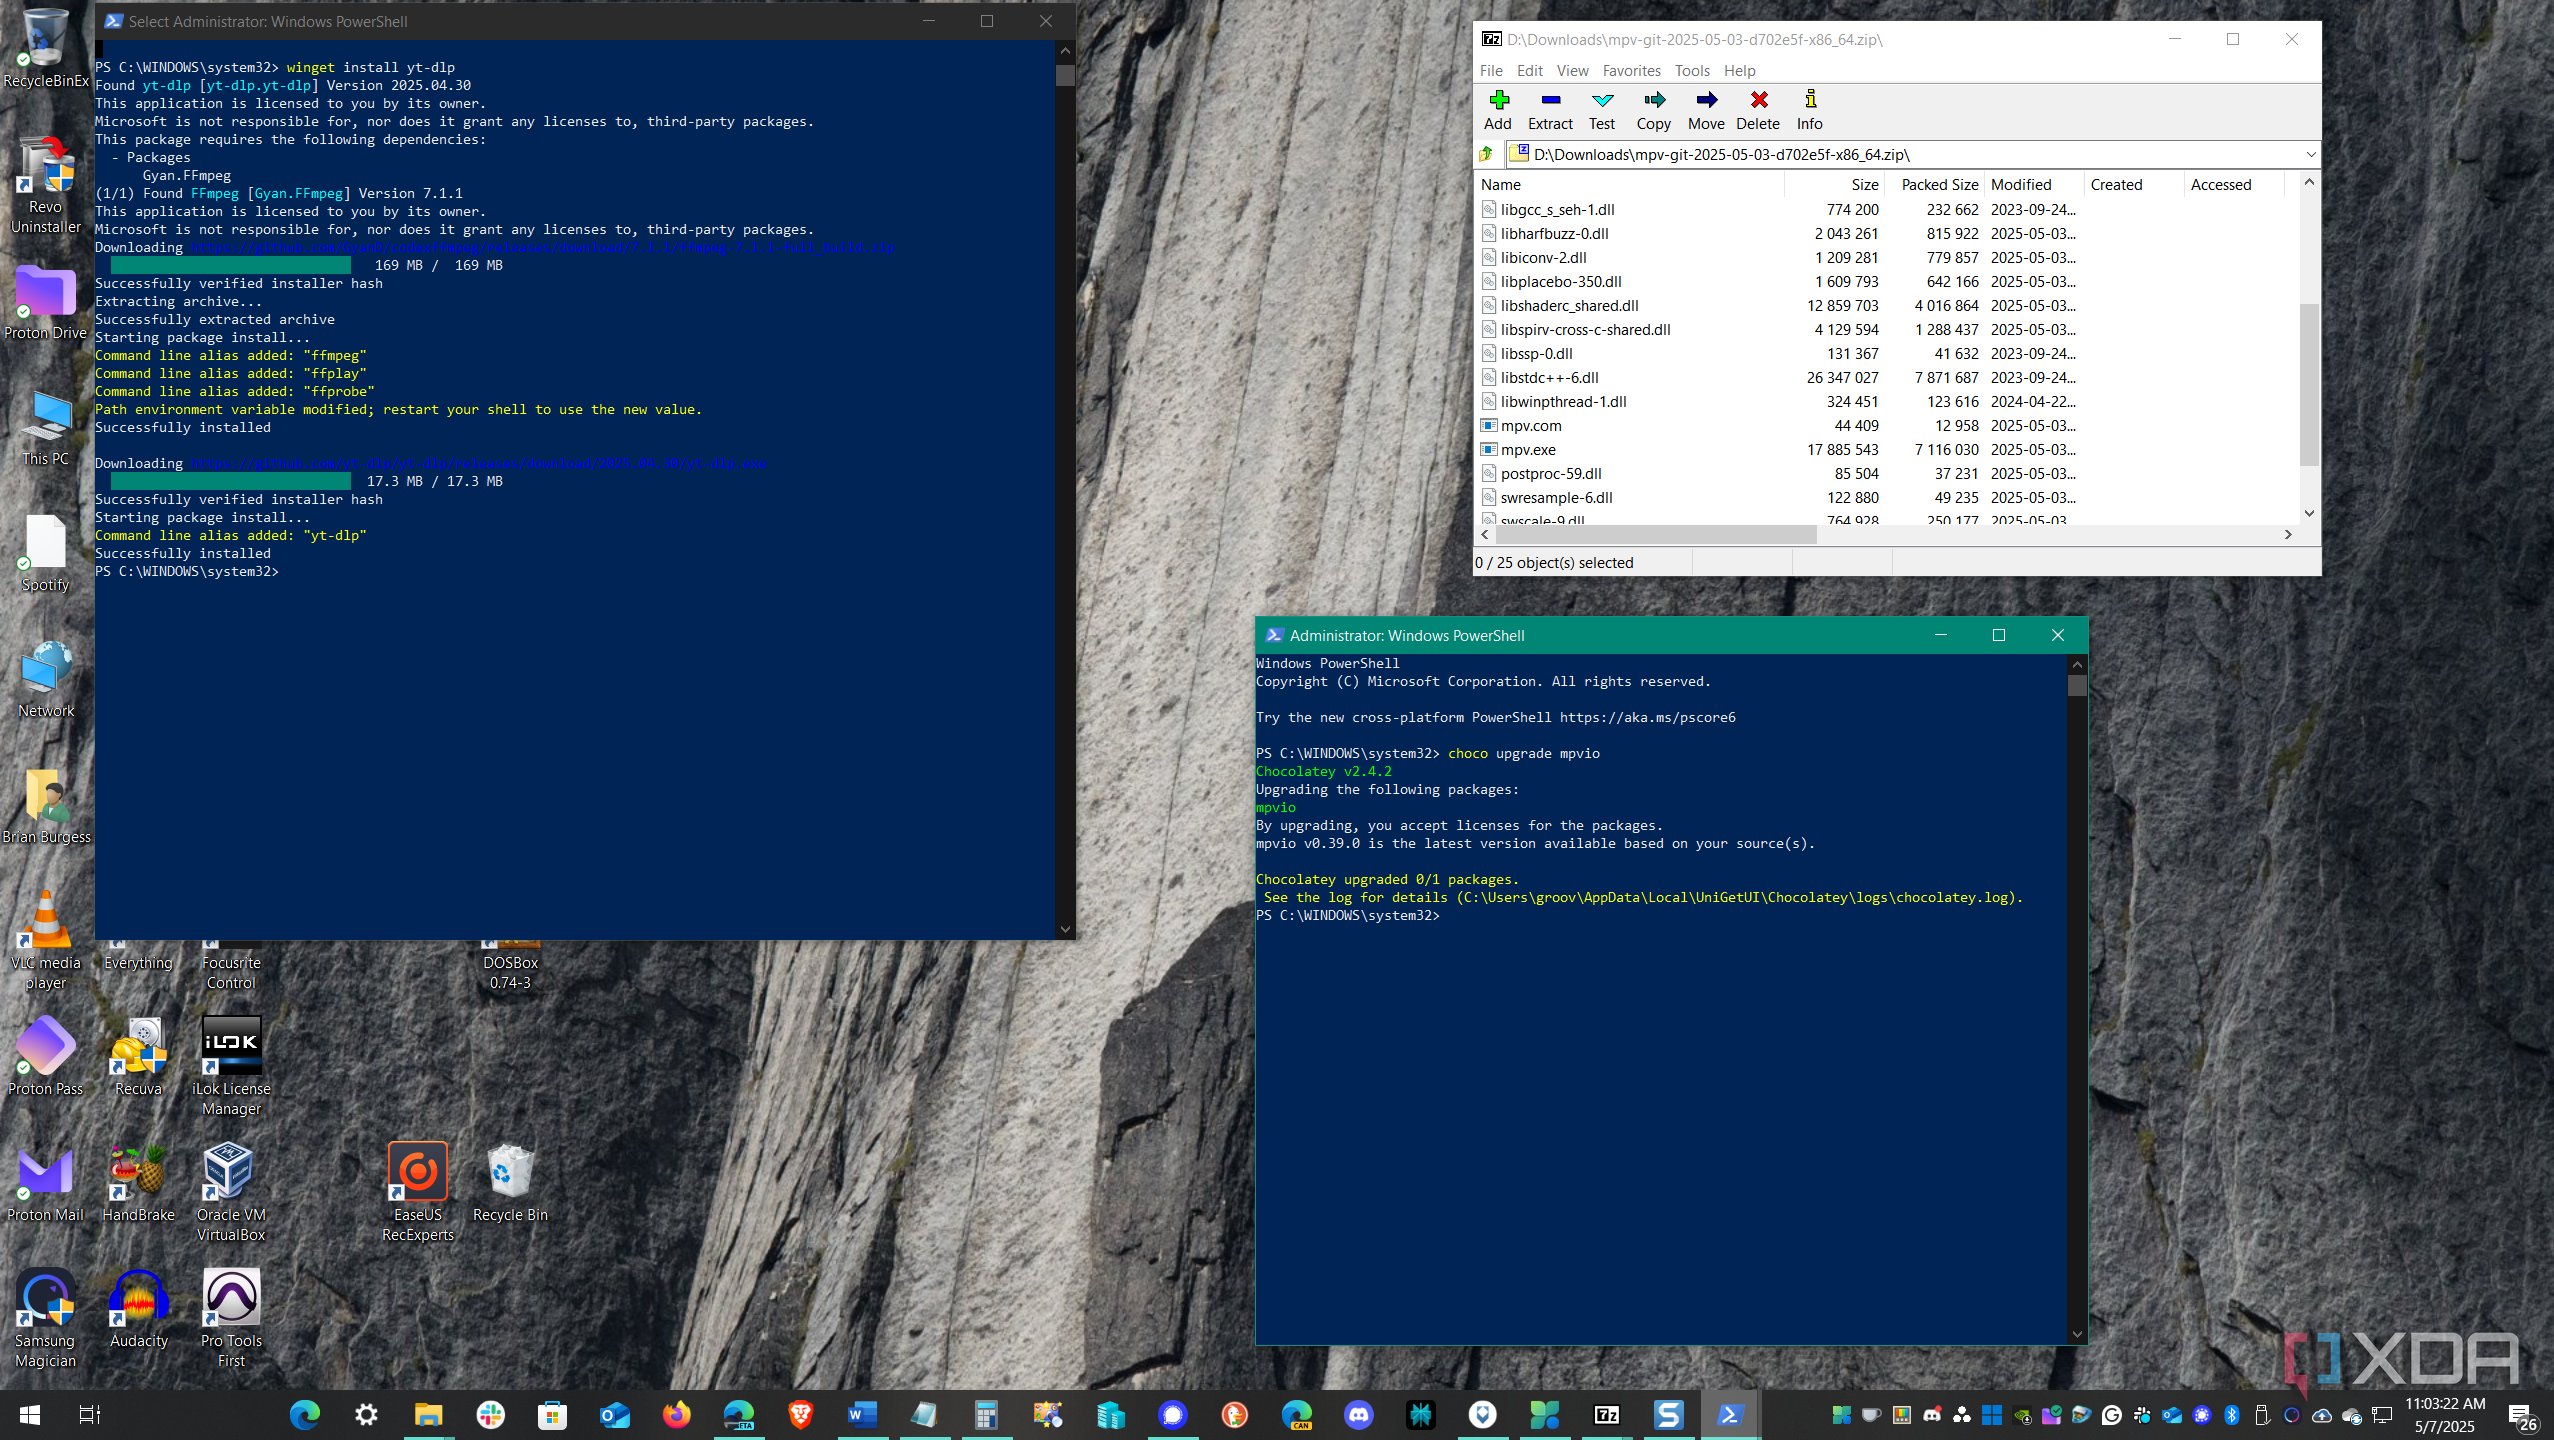2554x1440 pixels.
Task: Open Brave browser from the taskbar
Action: tap(800, 1415)
